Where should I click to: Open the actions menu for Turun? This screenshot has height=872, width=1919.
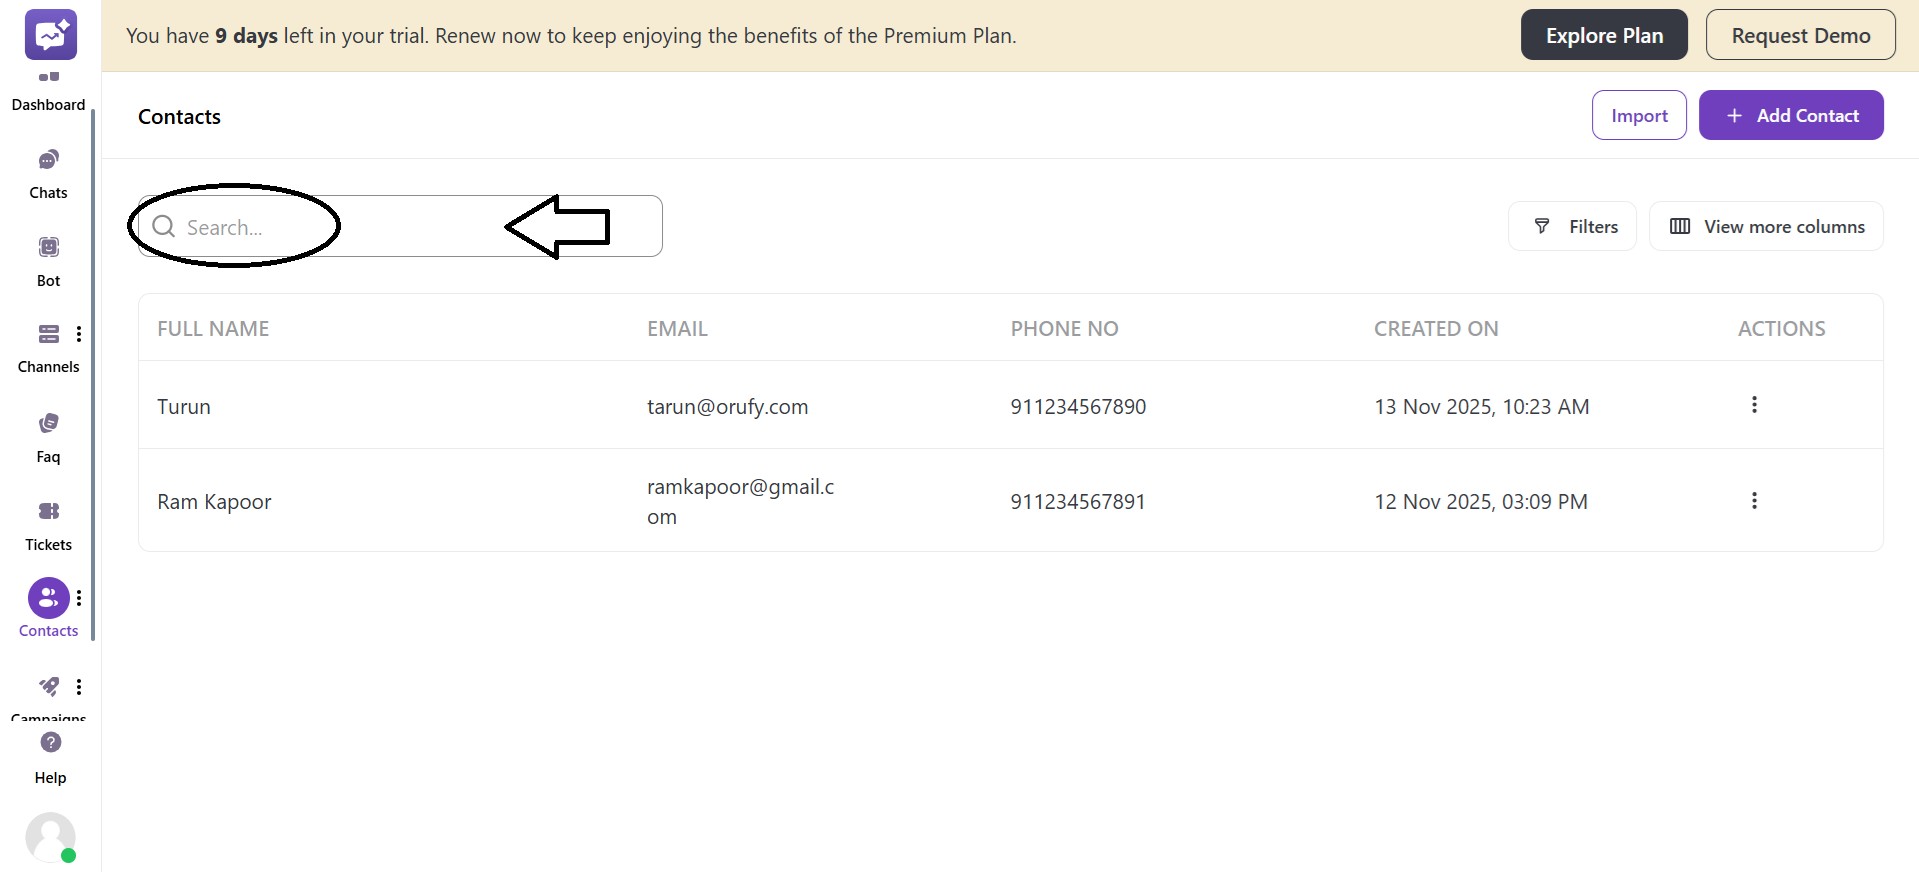pos(1754,405)
